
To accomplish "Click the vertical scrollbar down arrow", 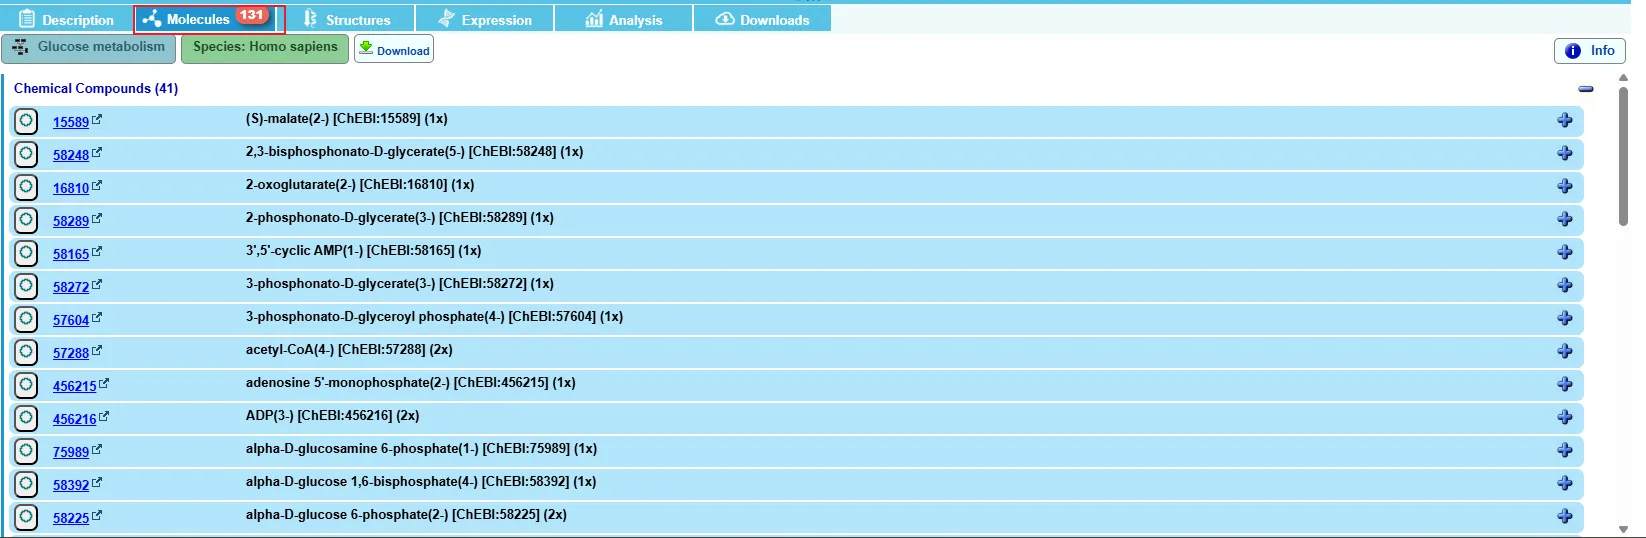I will coord(1623,529).
